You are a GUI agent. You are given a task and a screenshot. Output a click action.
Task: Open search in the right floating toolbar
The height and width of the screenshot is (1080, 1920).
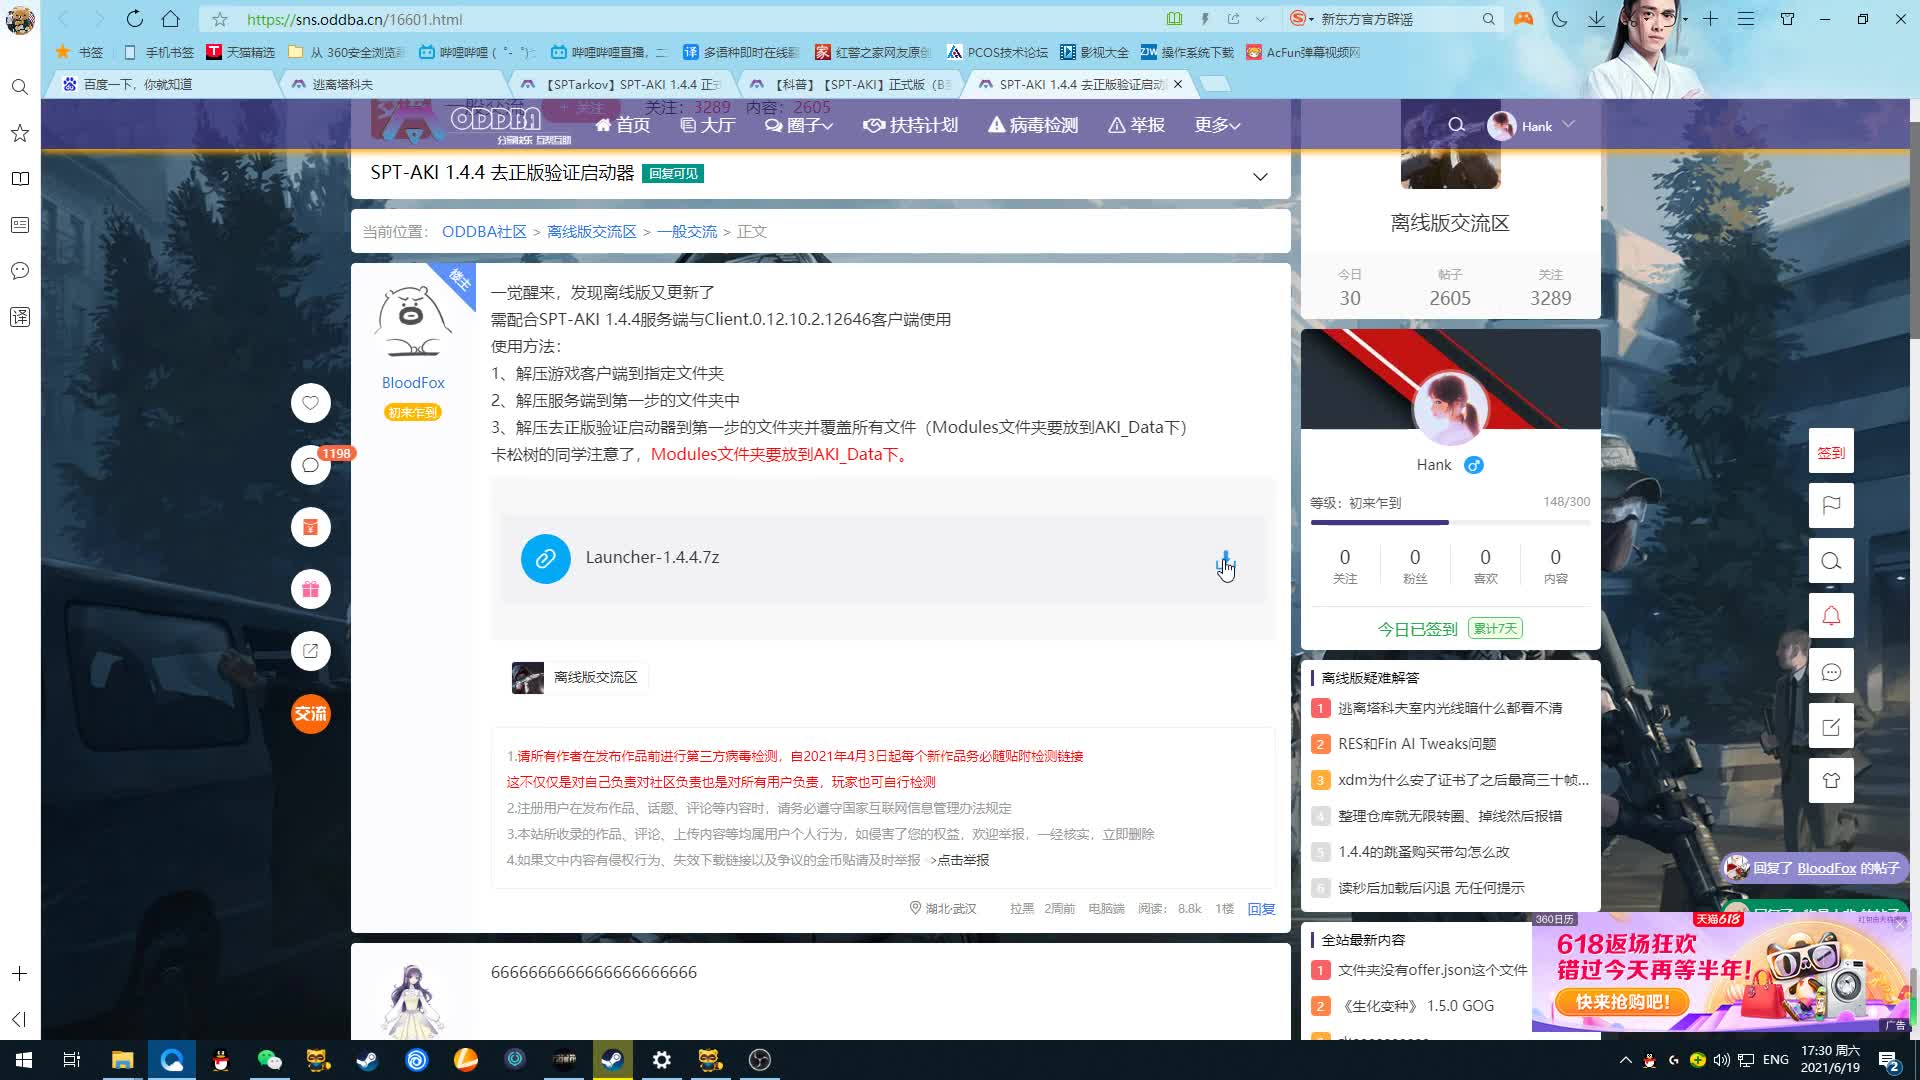[1831, 561]
